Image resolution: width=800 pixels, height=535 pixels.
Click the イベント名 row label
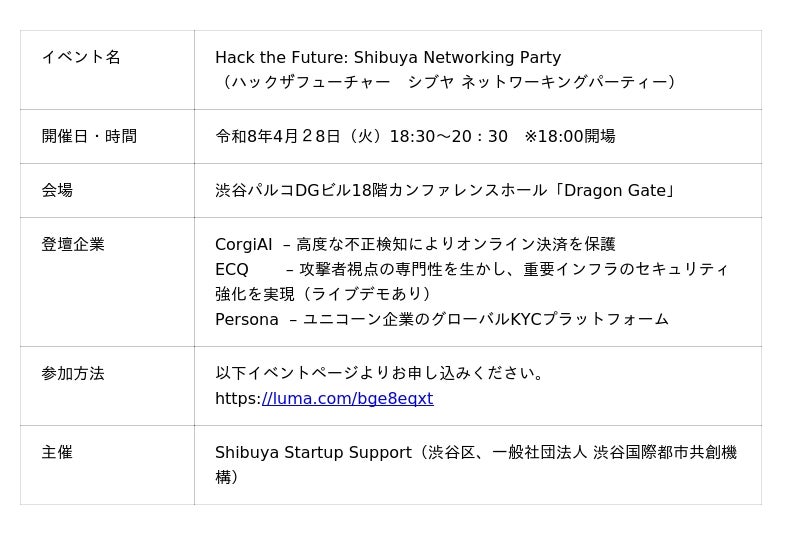(x=81, y=57)
